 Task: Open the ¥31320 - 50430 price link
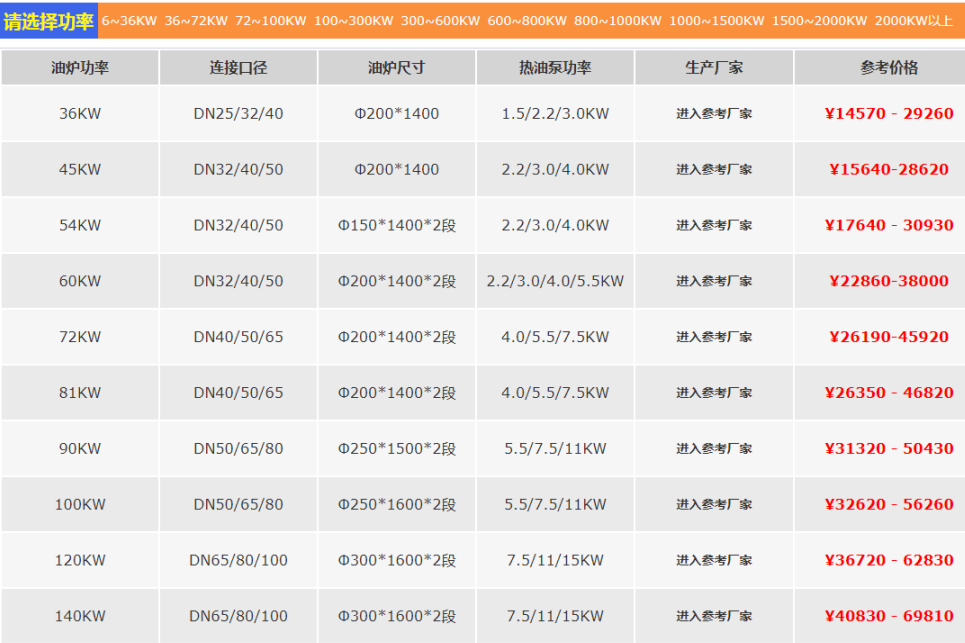click(889, 449)
